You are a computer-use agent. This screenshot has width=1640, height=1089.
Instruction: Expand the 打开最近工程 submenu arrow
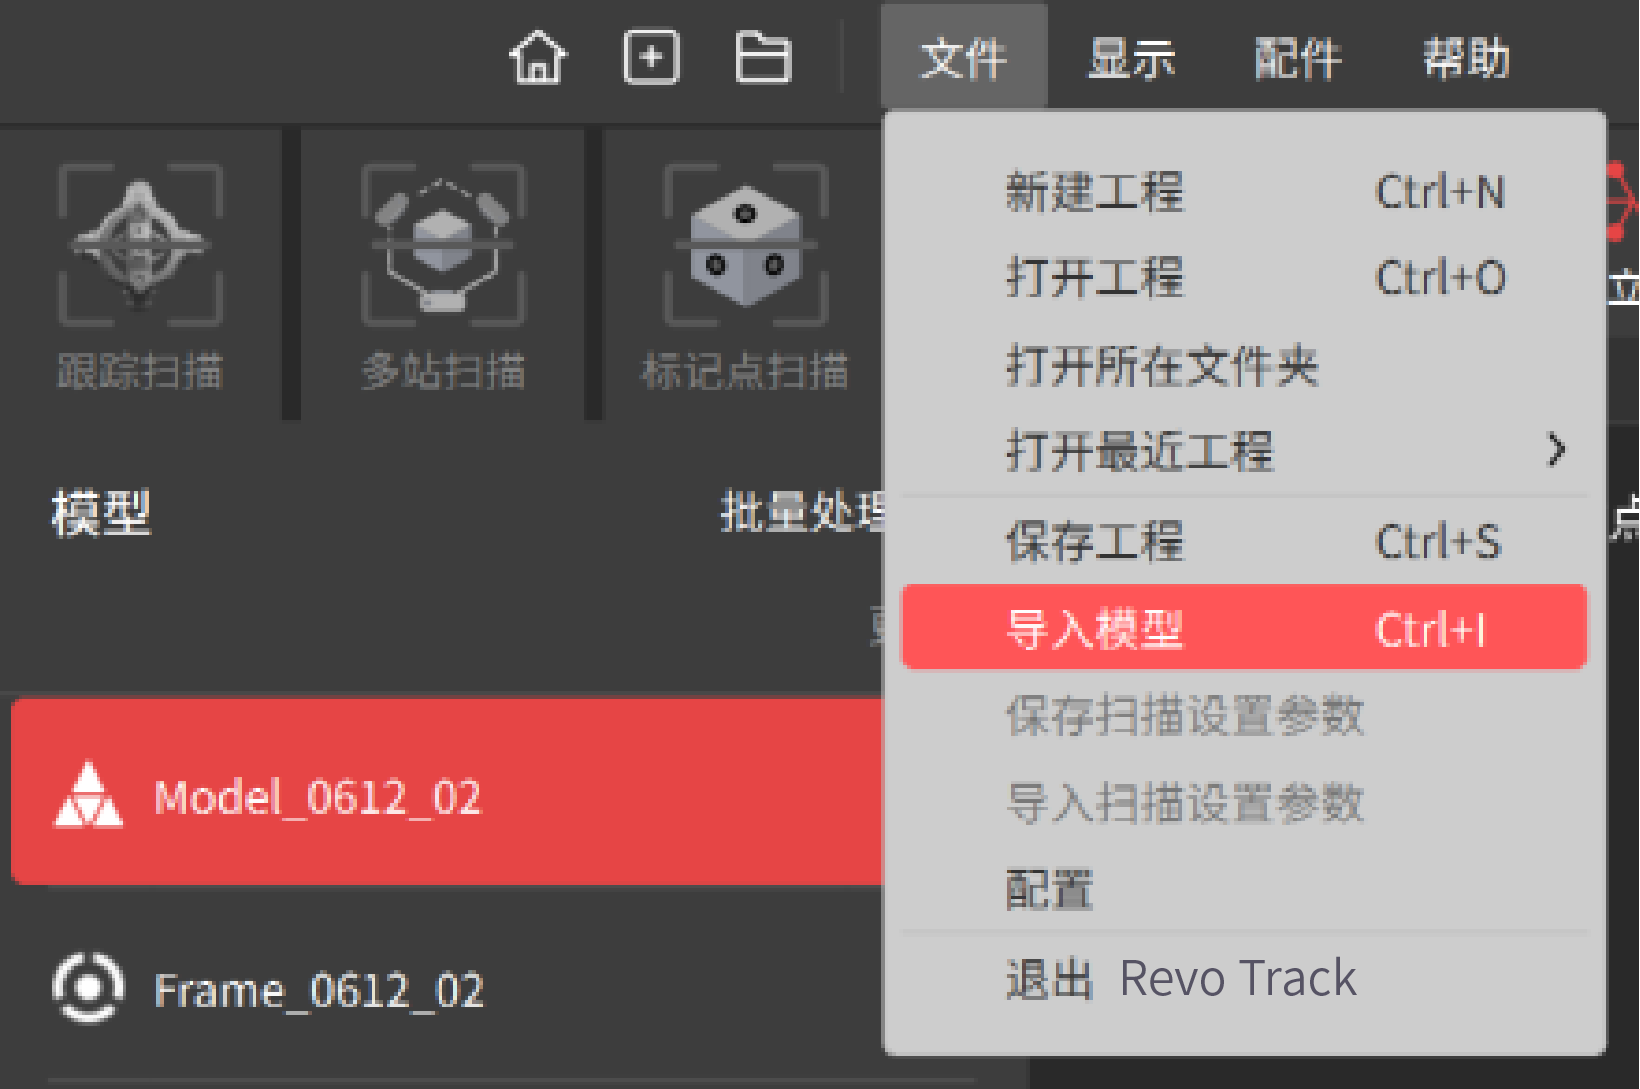click(1556, 450)
